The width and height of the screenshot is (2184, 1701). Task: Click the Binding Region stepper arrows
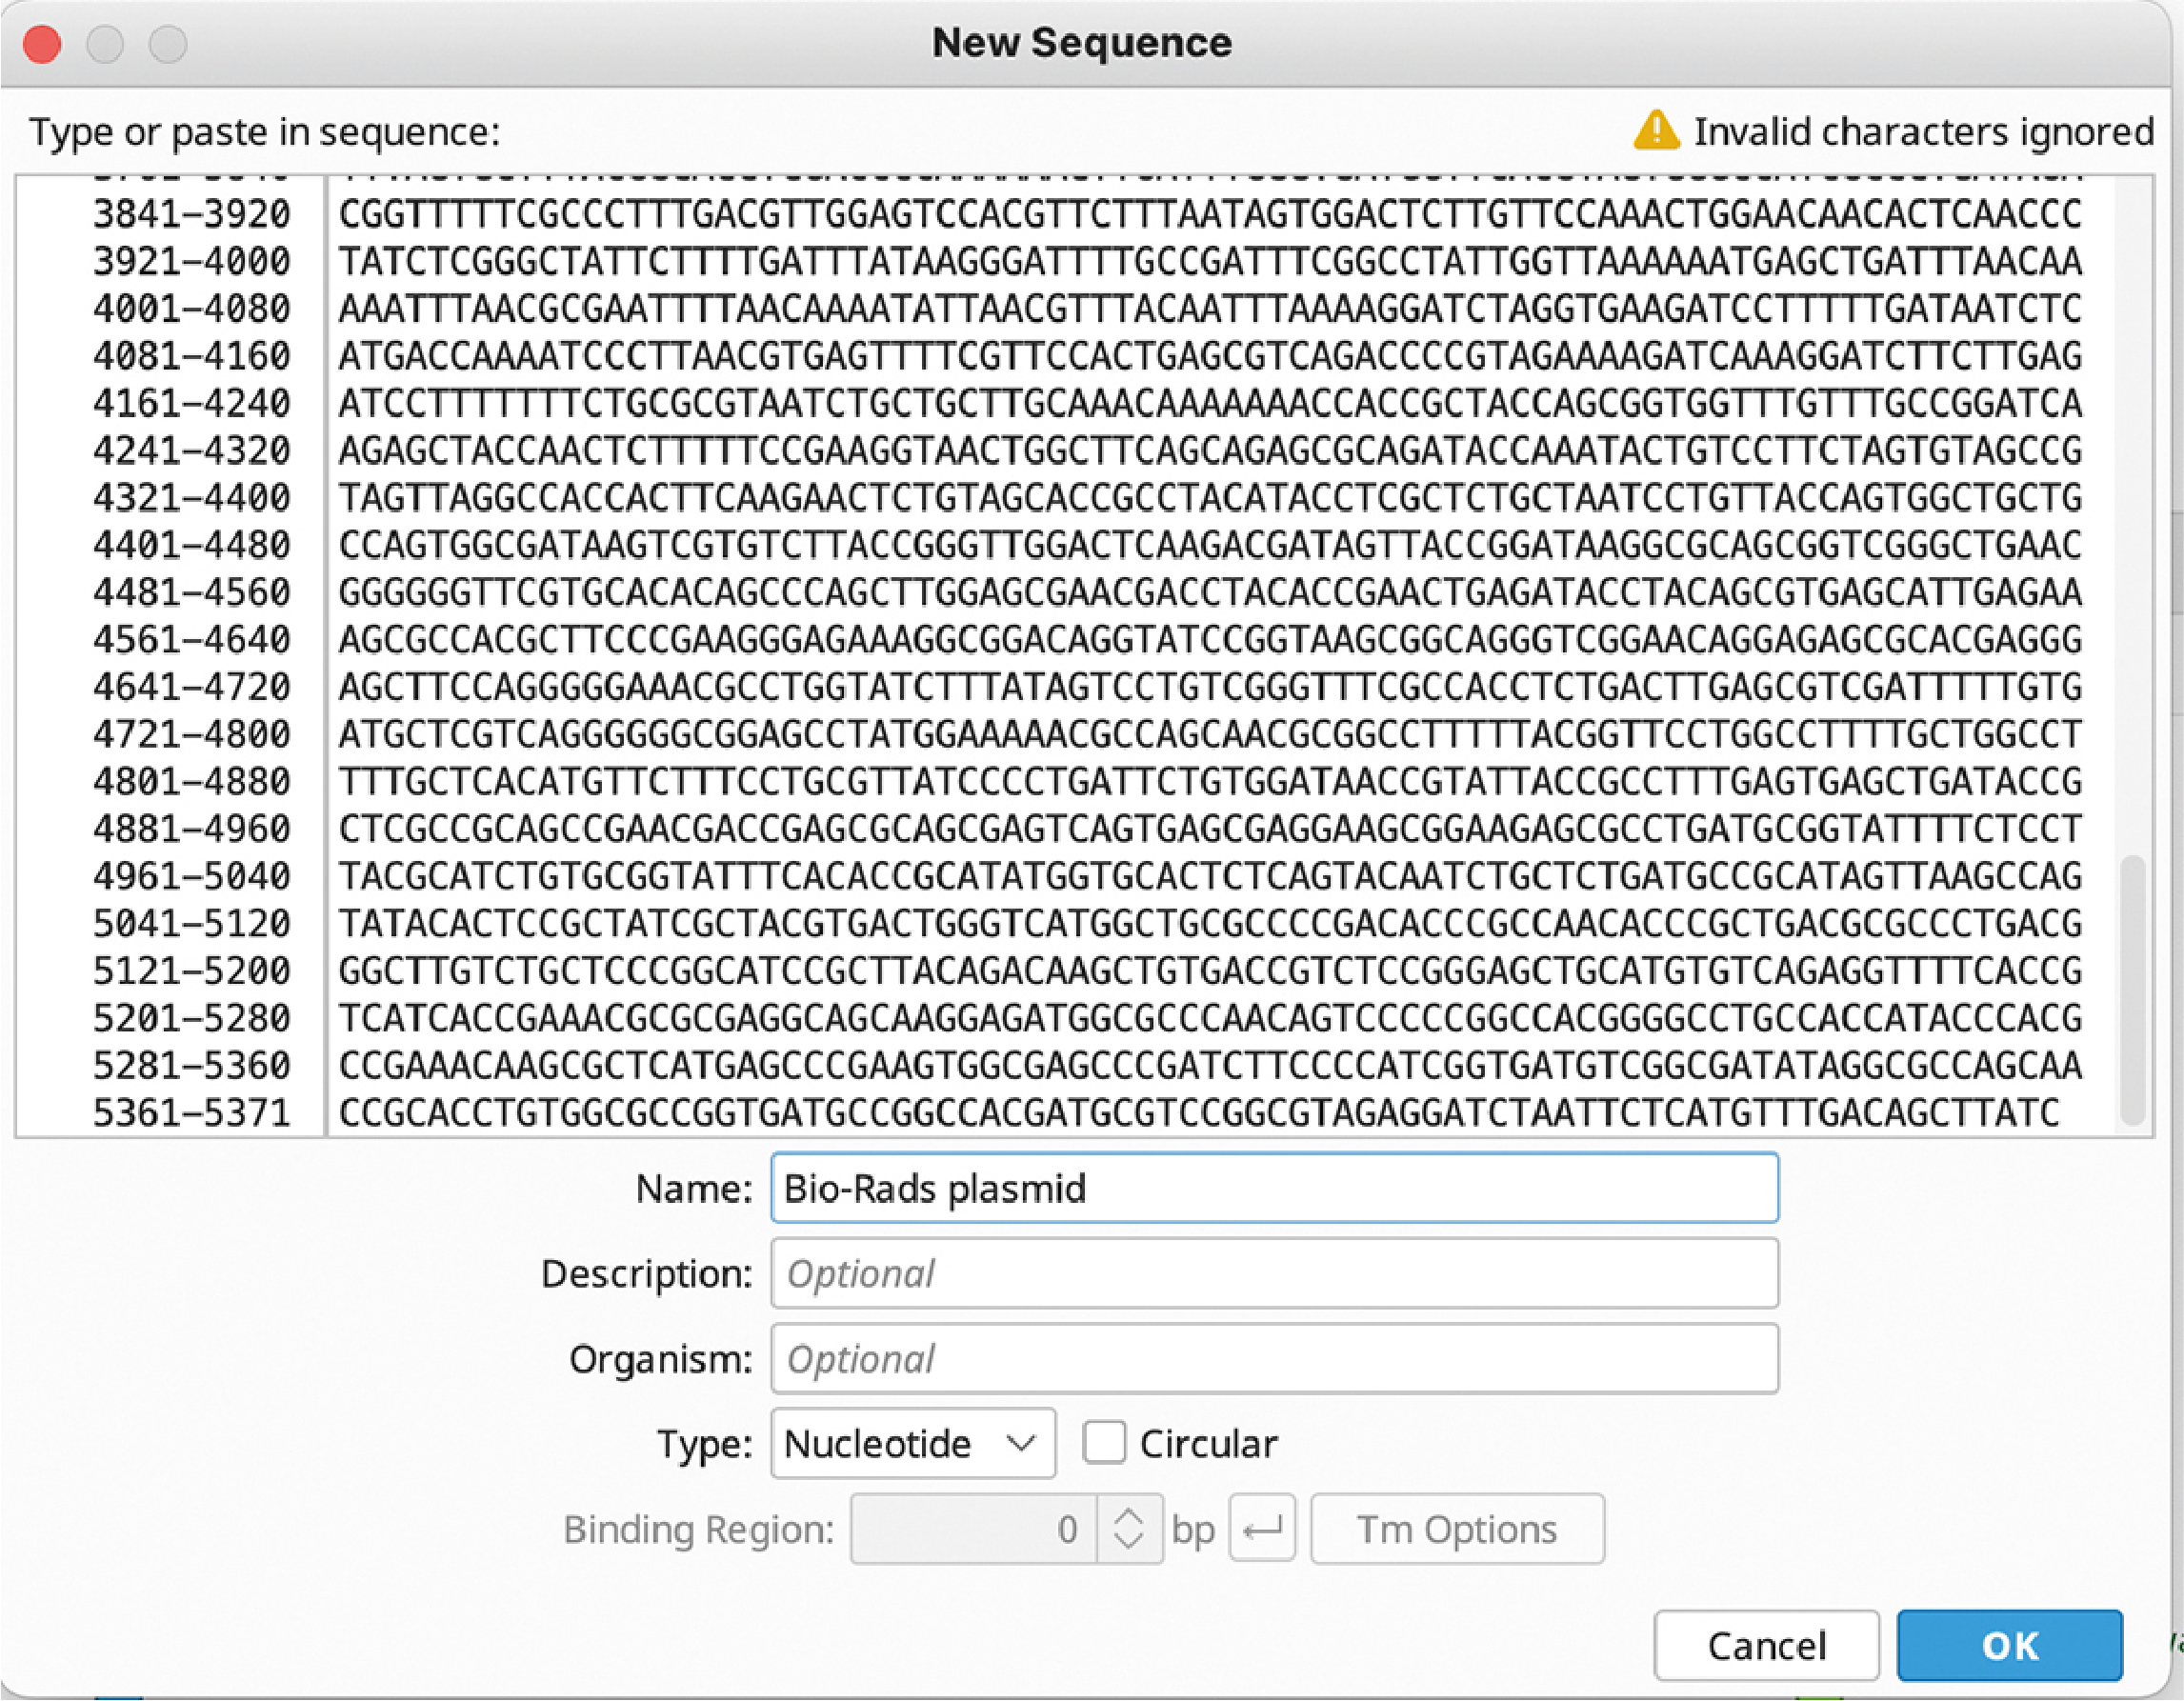[1129, 1529]
